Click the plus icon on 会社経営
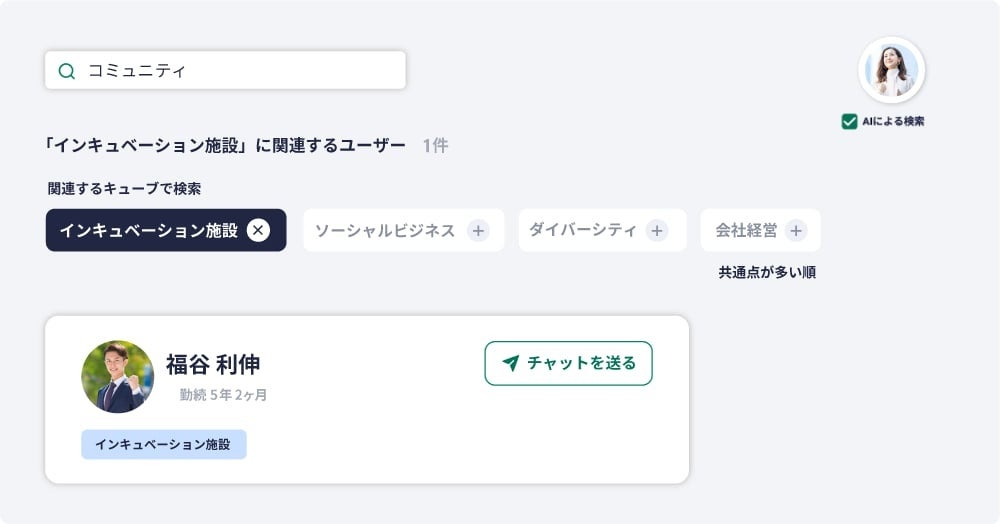This screenshot has height=524, width=1000. [x=796, y=231]
